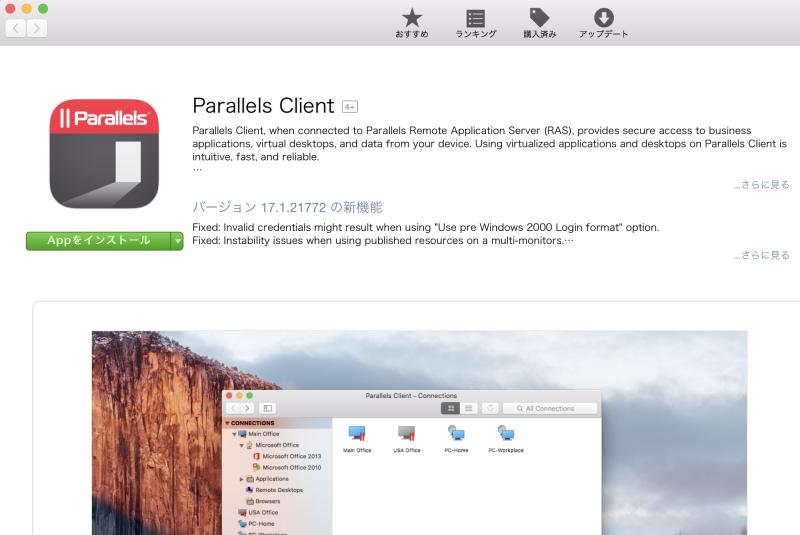Select Remote Desktops in sidebar
The width and height of the screenshot is (800, 535).
click(274, 490)
